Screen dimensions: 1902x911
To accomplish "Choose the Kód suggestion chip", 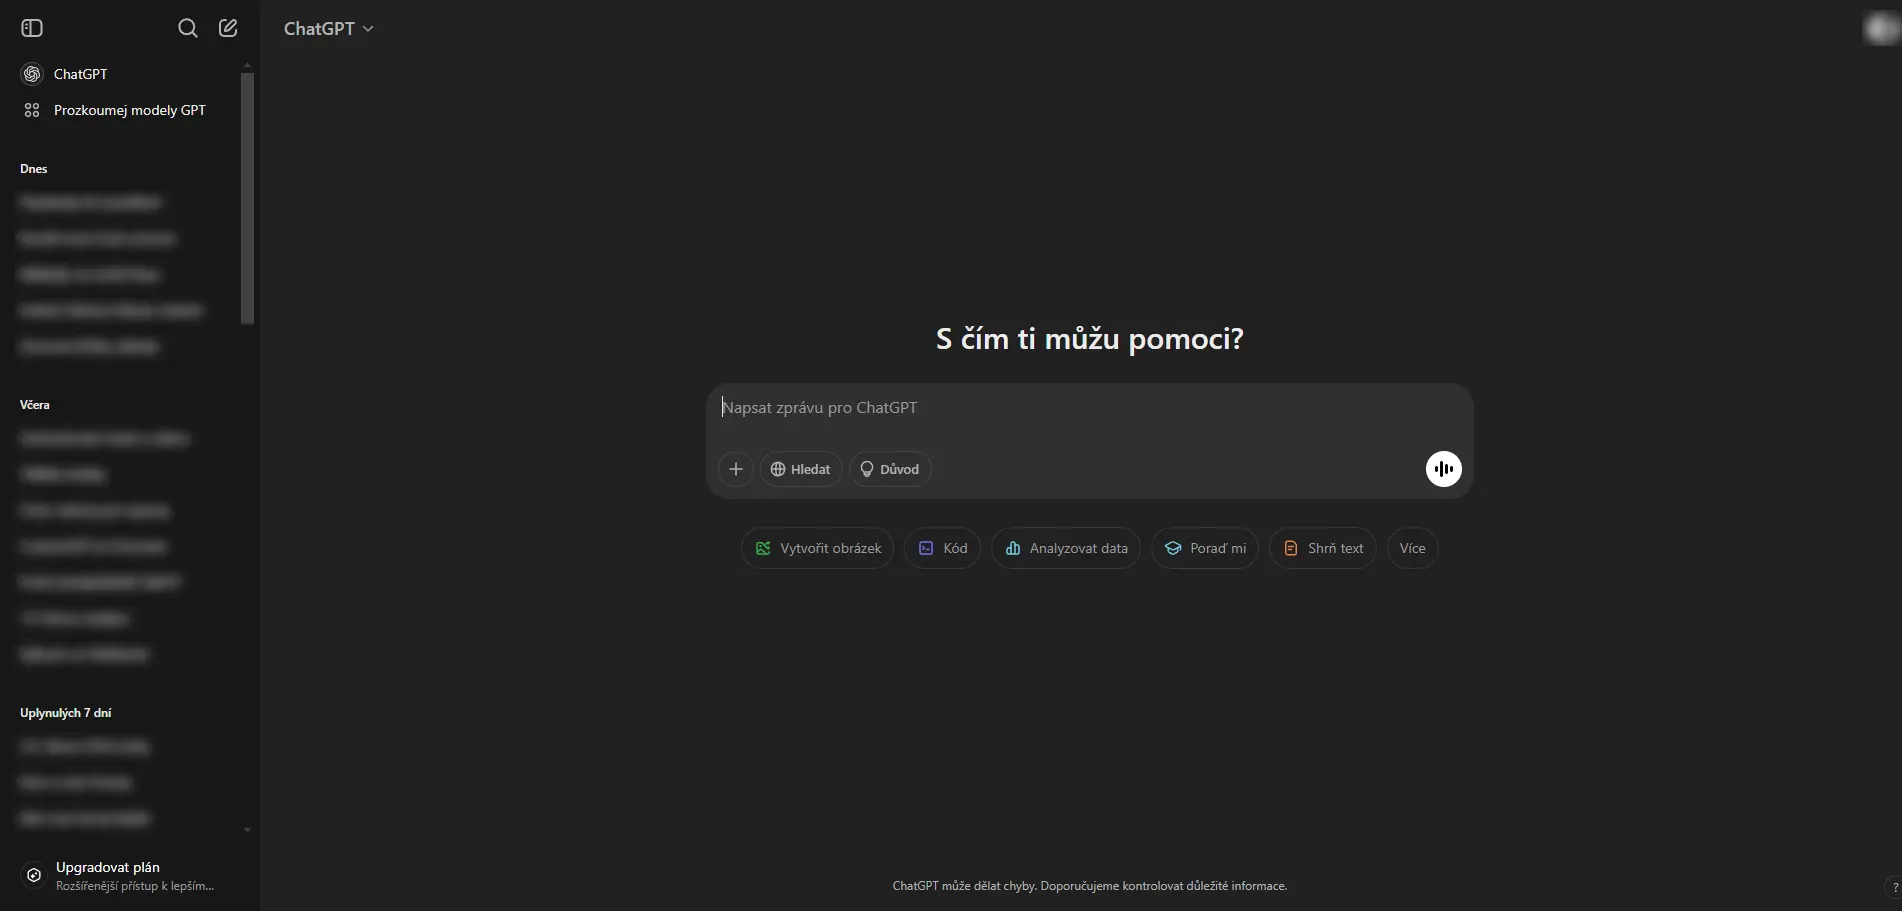I will point(942,548).
